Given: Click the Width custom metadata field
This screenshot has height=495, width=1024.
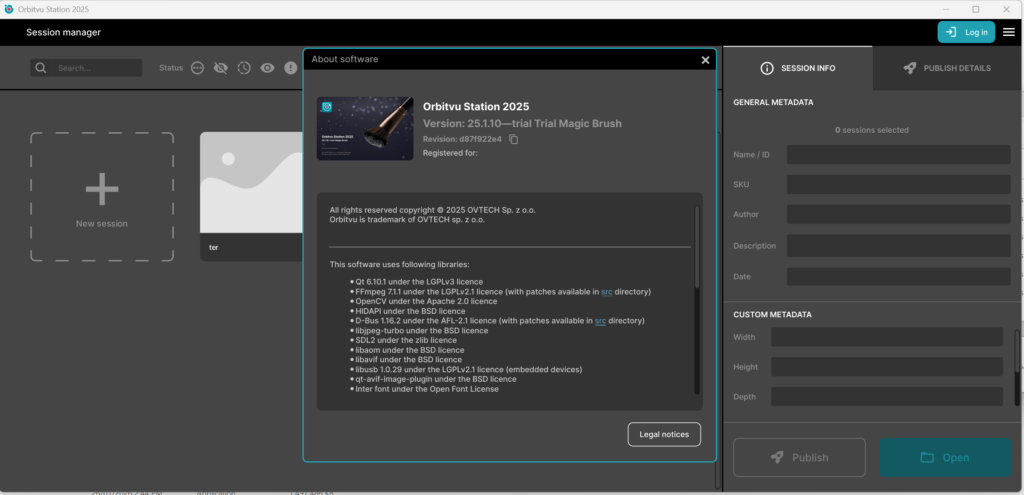Looking at the screenshot, I should 887,337.
